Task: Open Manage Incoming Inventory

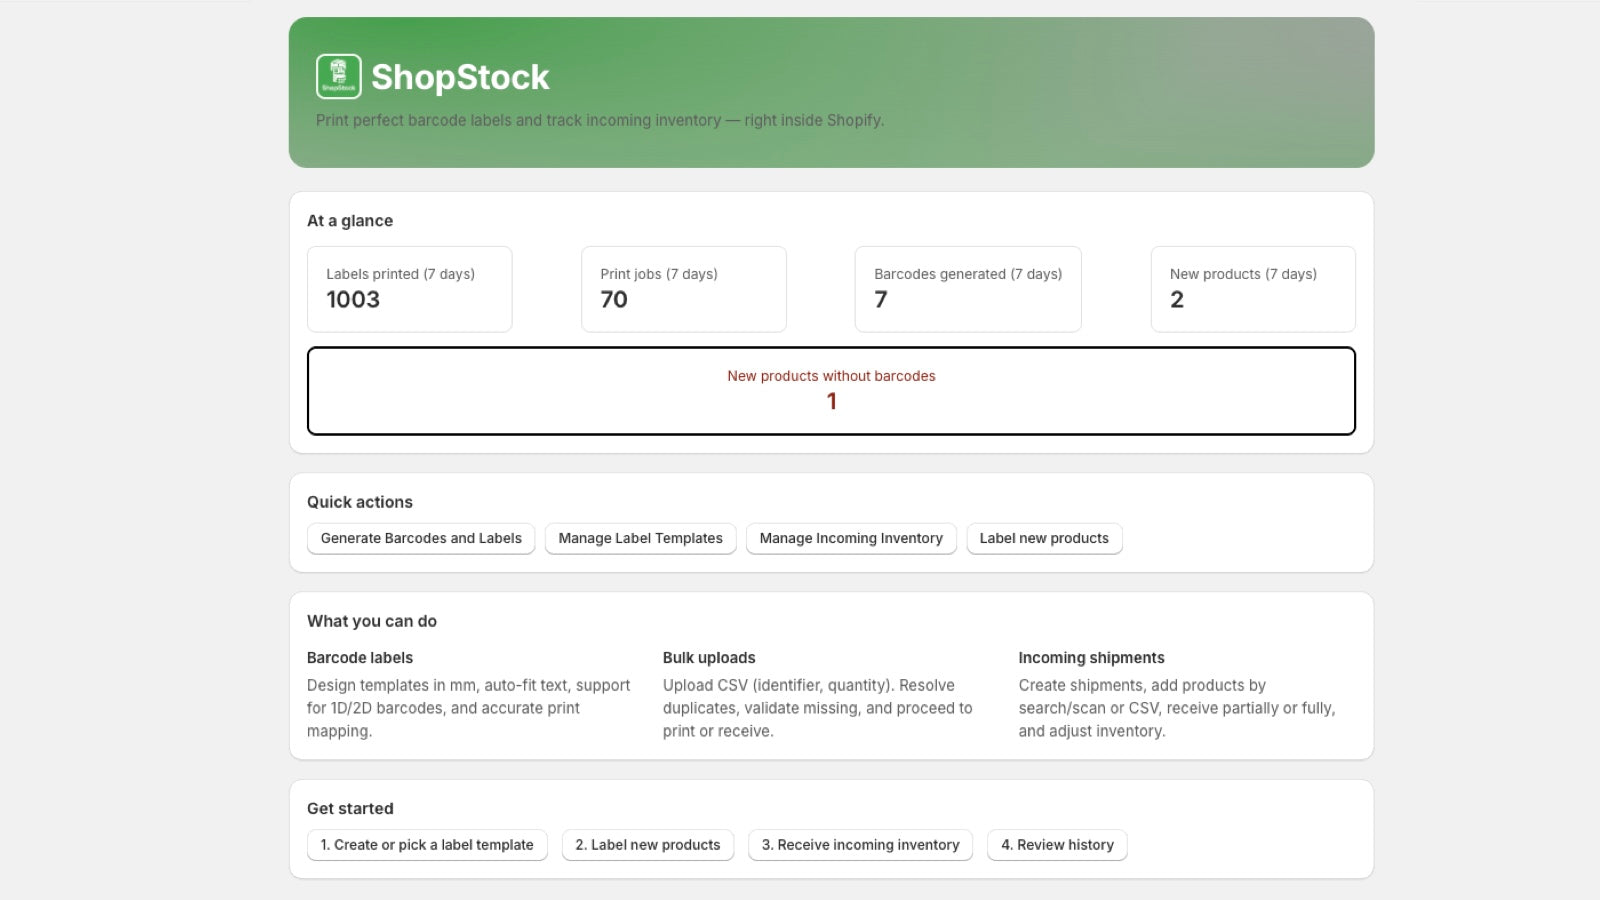Action: (851, 538)
